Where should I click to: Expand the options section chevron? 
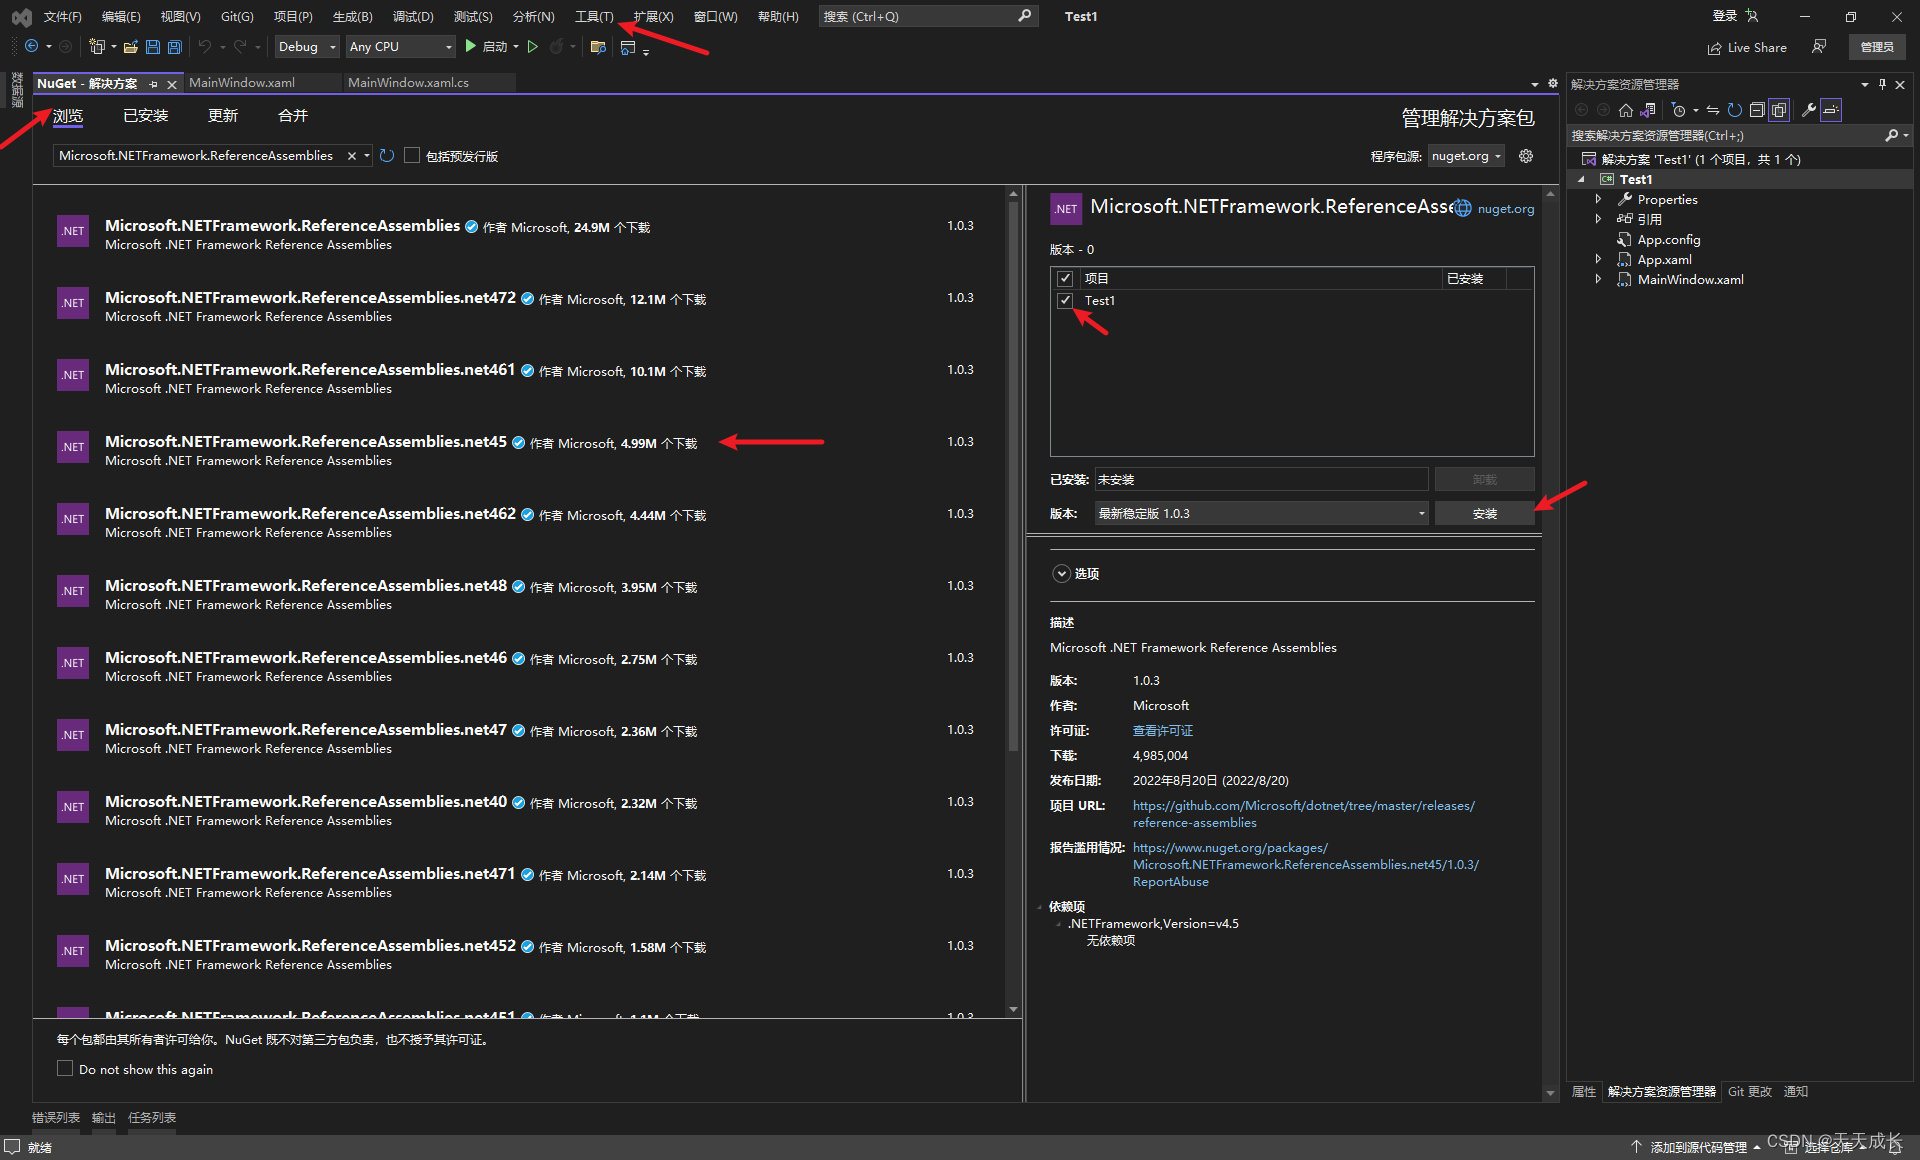pyautogui.click(x=1062, y=574)
